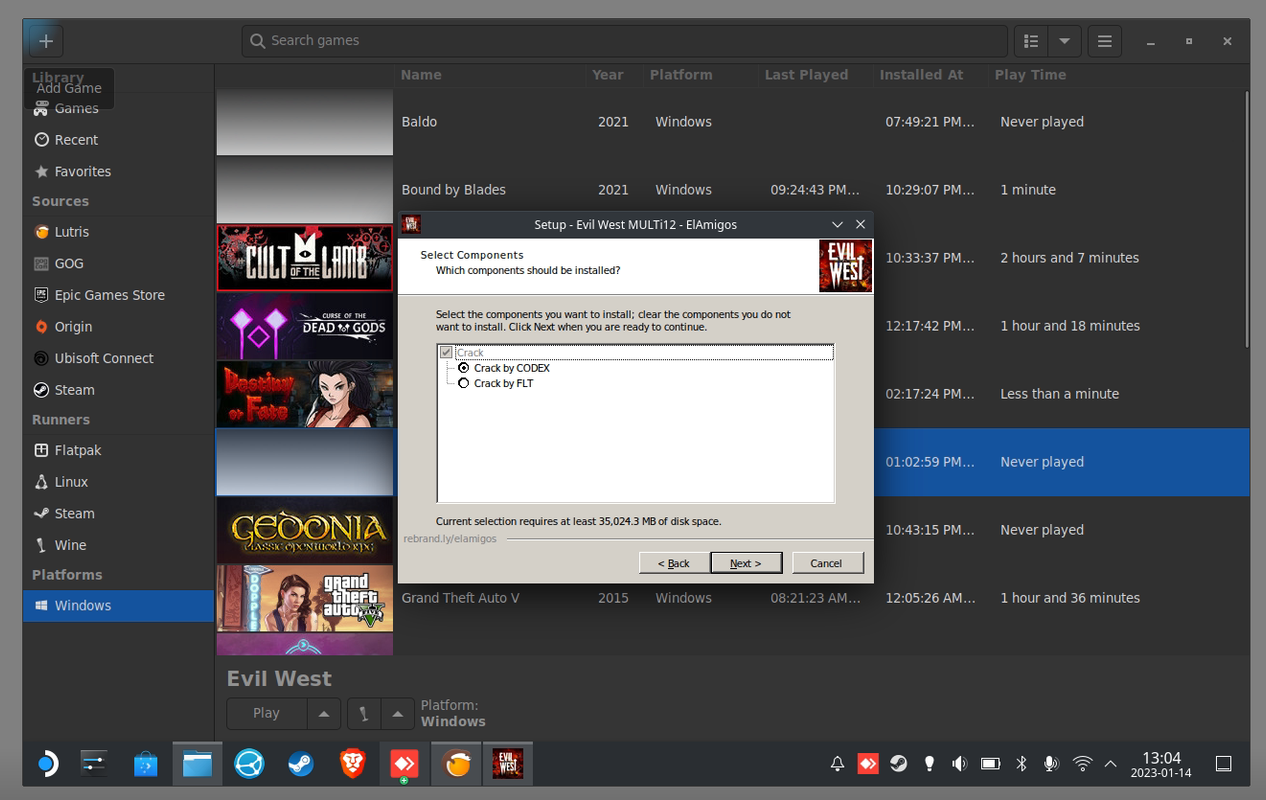This screenshot has width=1266, height=800.
Task: Select the Bound by Blades row
Action: pos(732,190)
